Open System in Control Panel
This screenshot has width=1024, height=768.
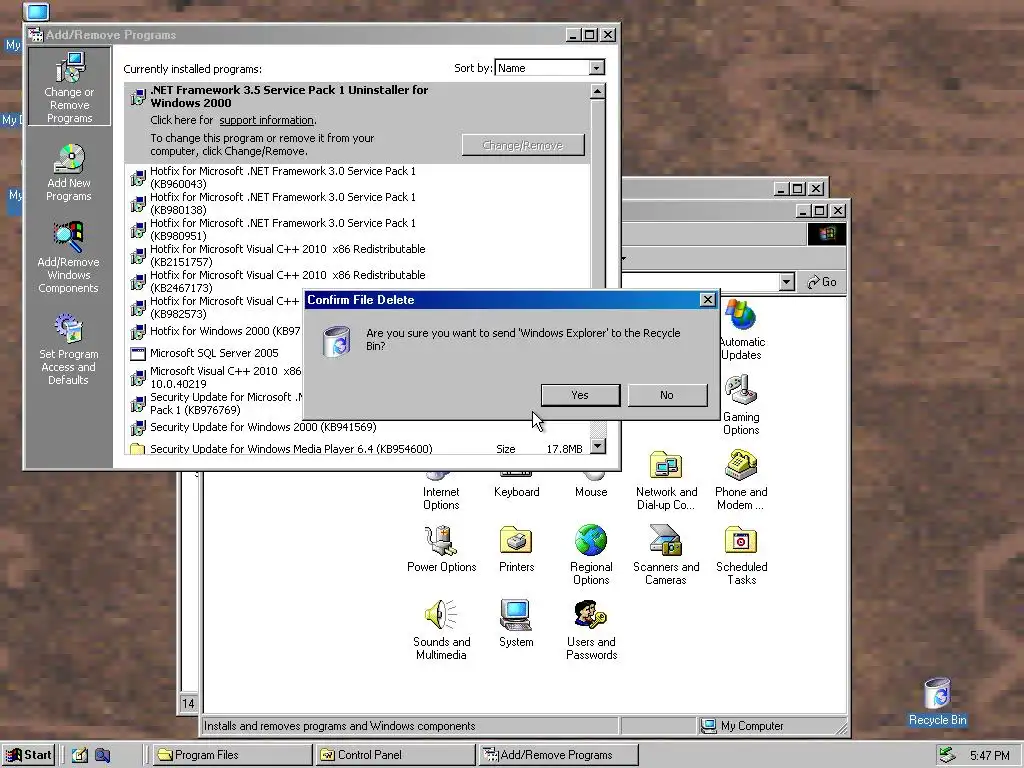pyautogui.click(x=517, y=624)
